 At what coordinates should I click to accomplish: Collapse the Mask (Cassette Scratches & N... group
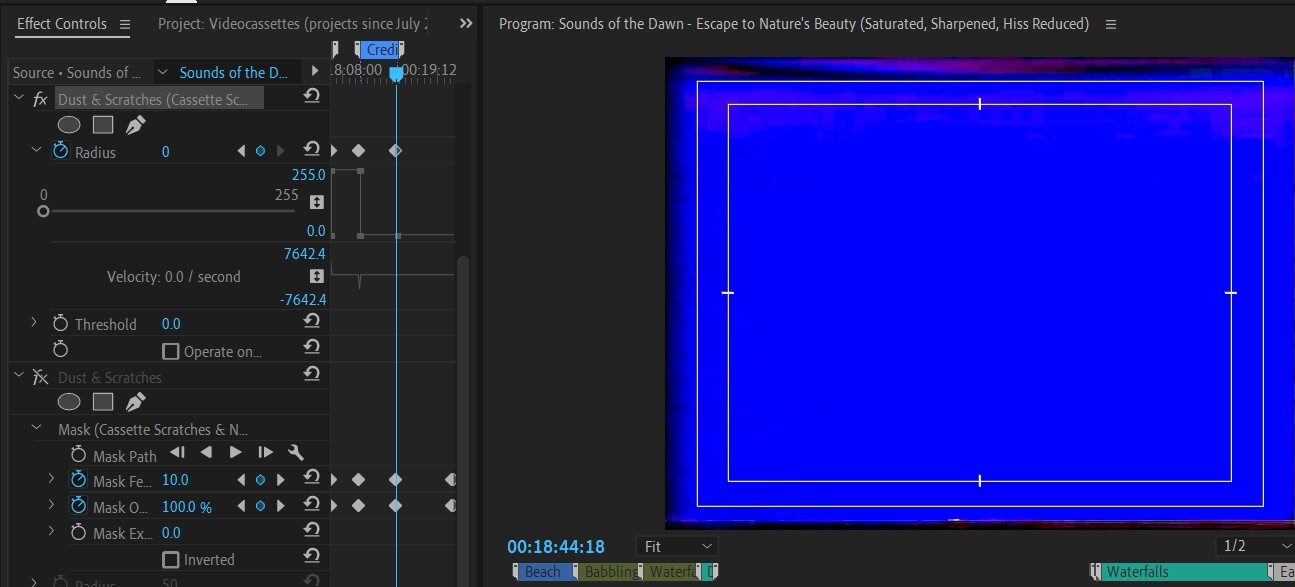(x=36, y=428)
